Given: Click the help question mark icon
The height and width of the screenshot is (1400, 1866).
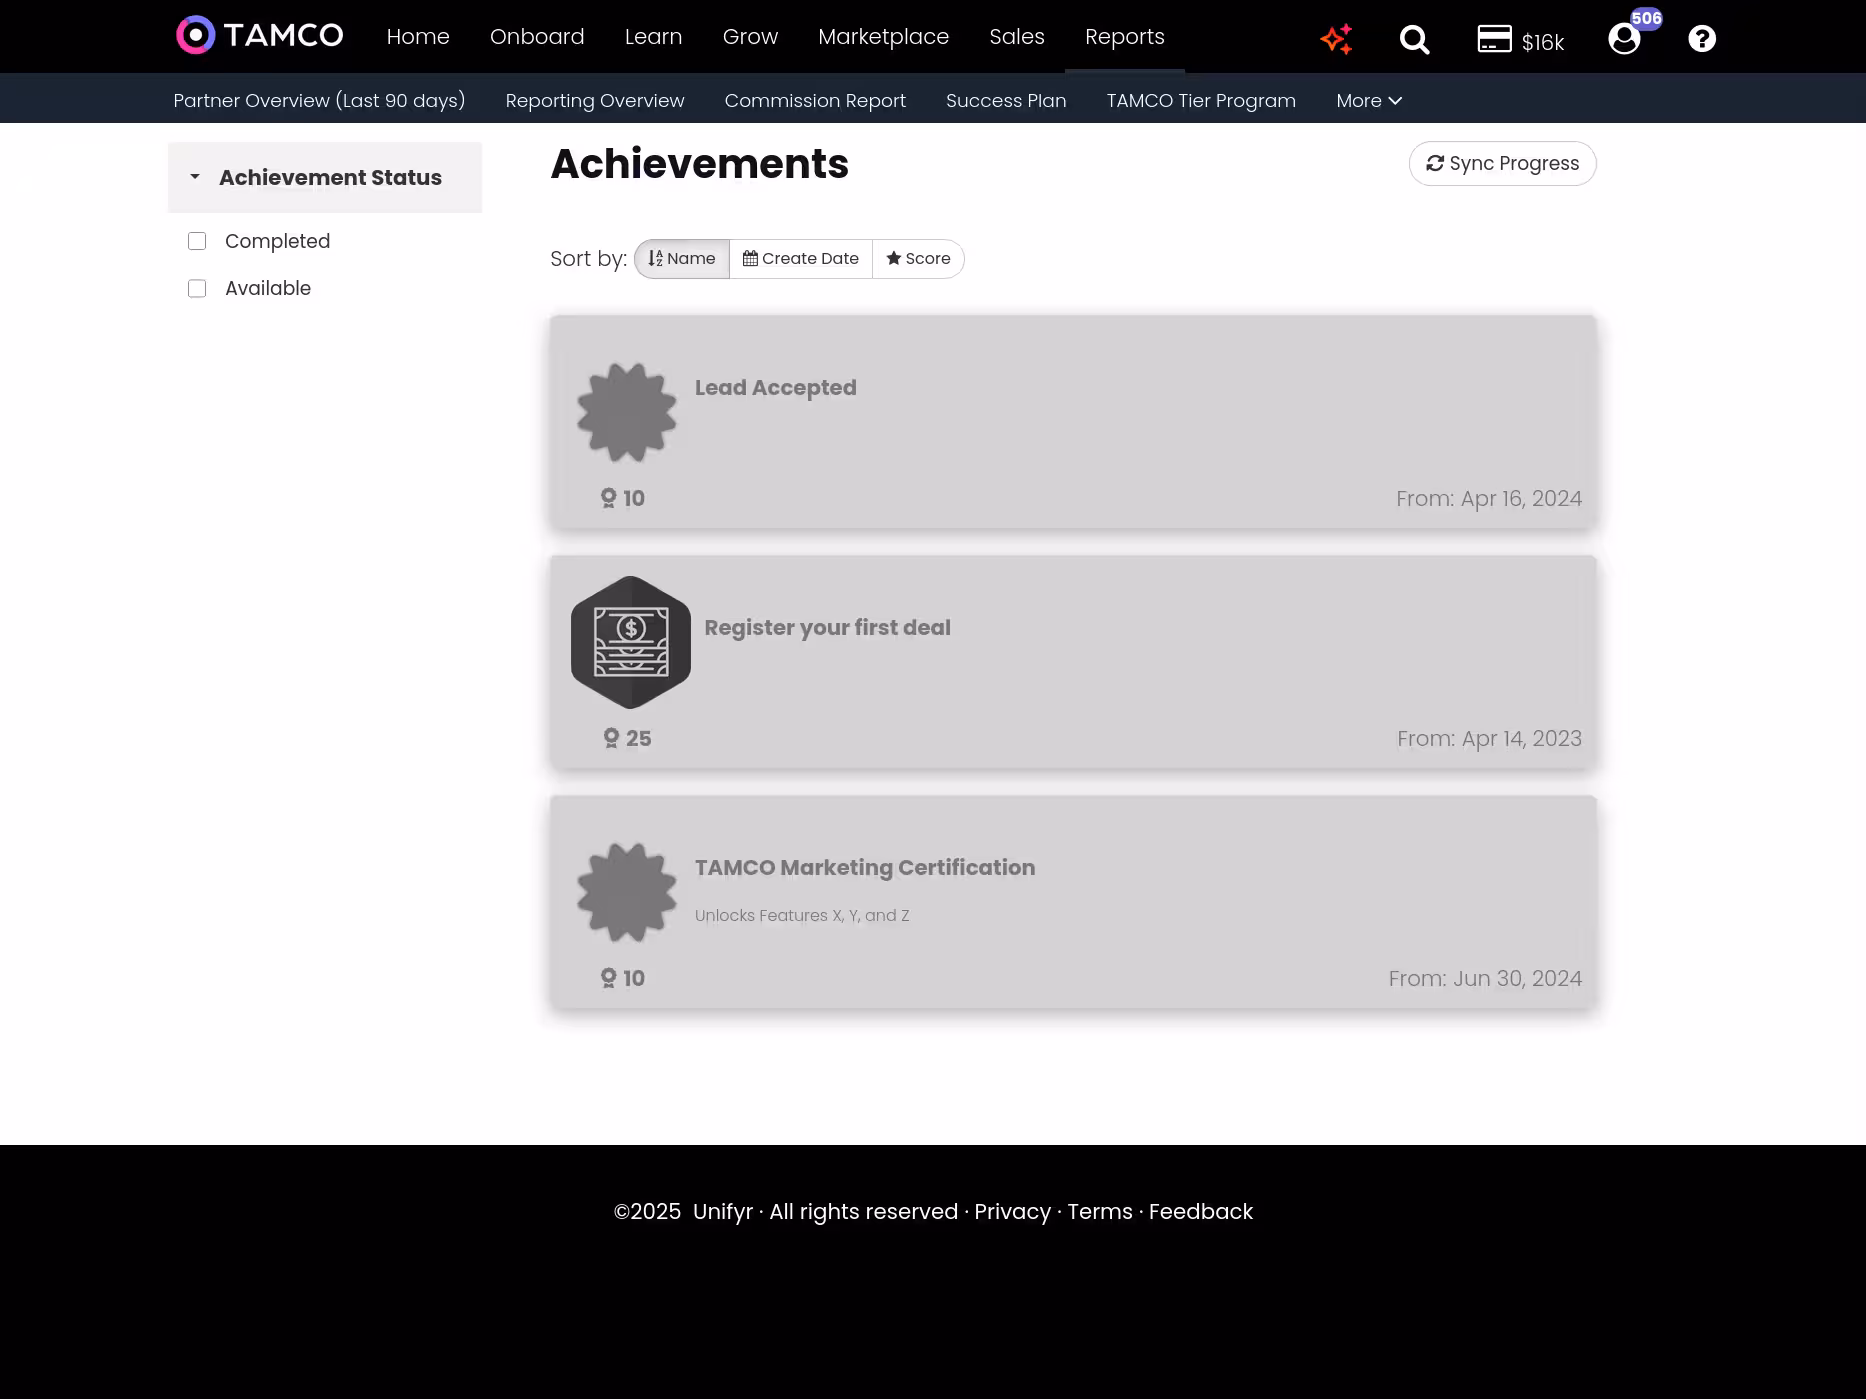Looking at the screenshot, I should (1701, 39).
